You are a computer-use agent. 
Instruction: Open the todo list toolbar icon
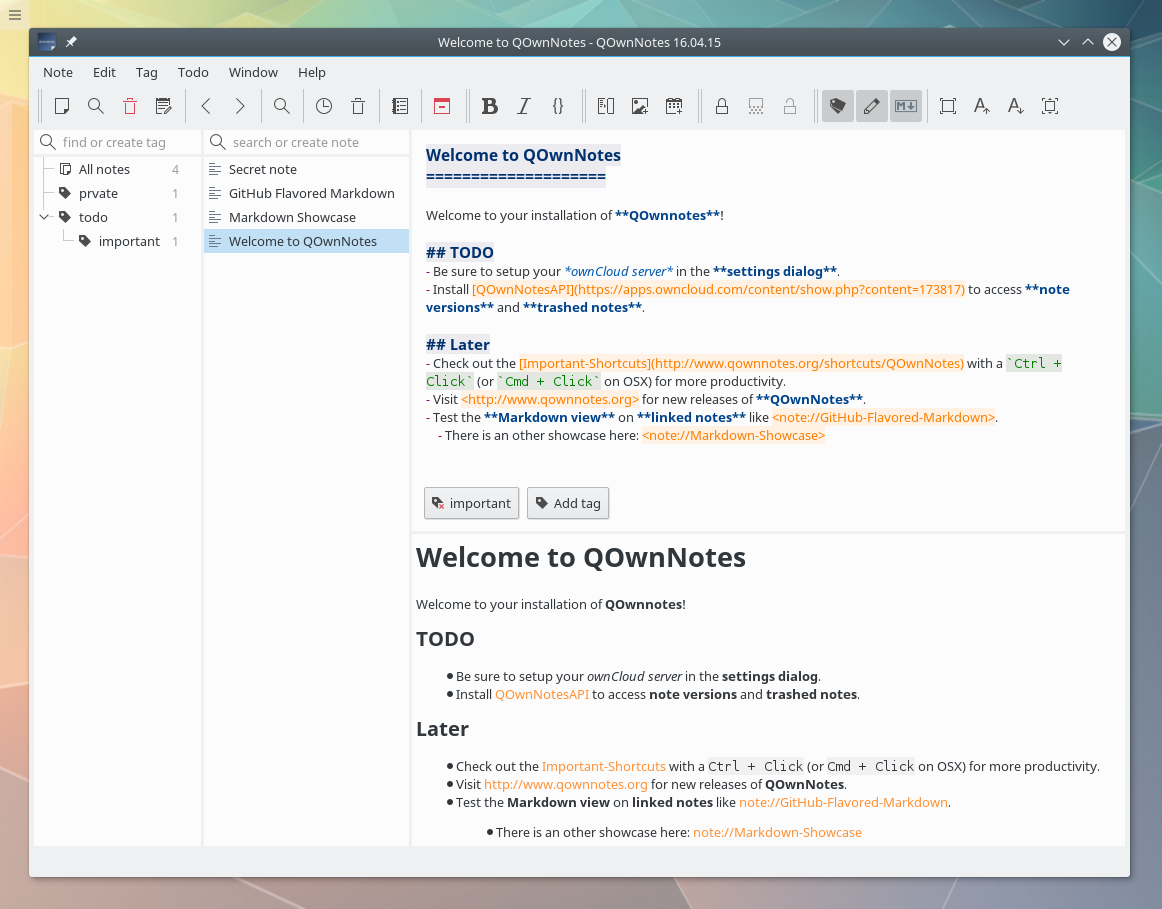point(400,106)
